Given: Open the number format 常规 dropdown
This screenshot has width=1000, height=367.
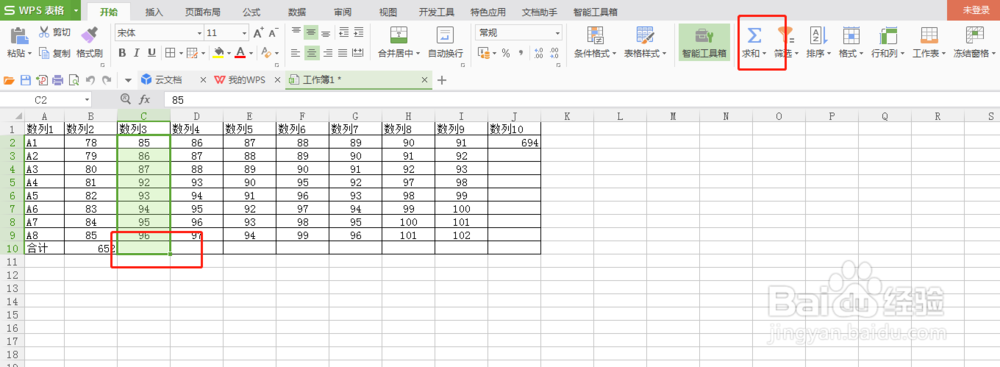Looking at the screenshot, I should coord(558,33).
